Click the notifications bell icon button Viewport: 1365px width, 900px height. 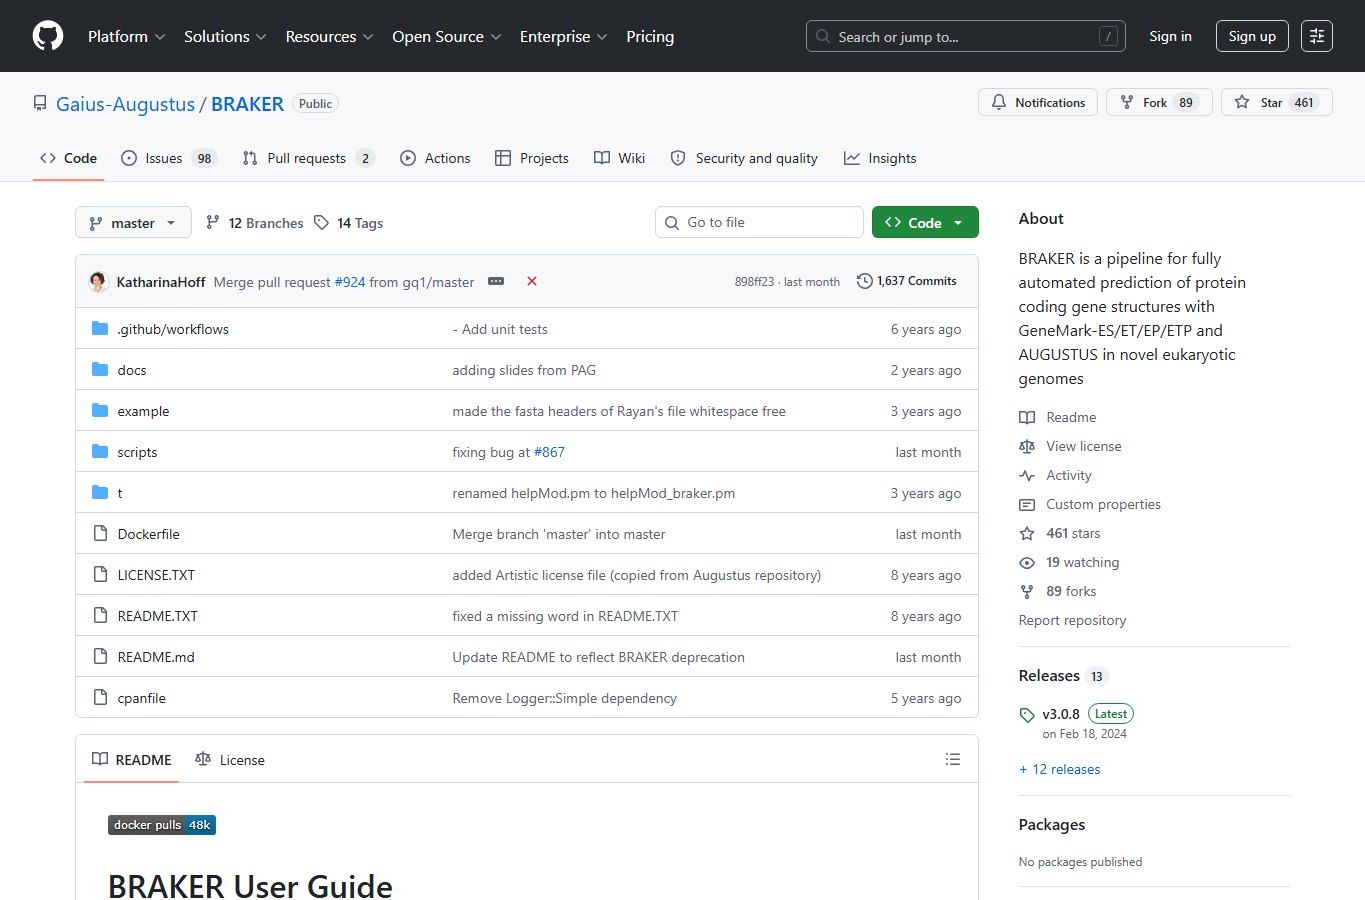(x=1038, y=102)
